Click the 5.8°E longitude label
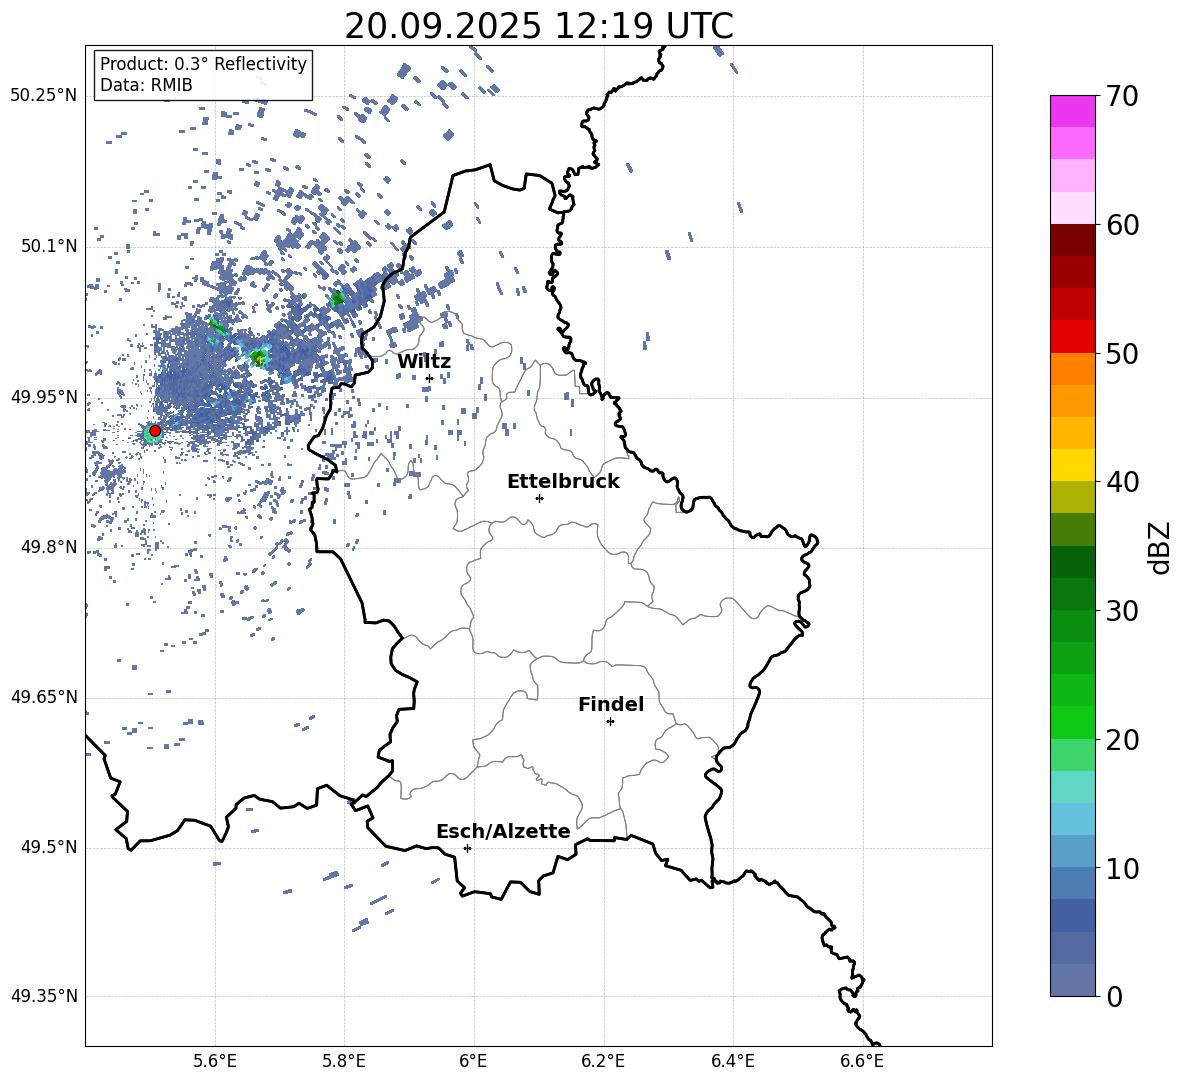This screenshot has width=1184, height=1081. click(344, 1061)
